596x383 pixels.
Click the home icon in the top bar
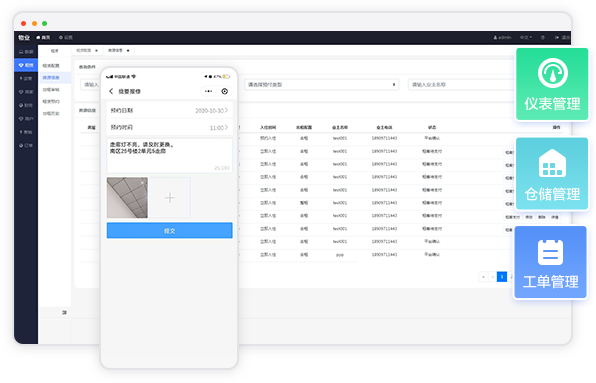(x=38, y=37)
